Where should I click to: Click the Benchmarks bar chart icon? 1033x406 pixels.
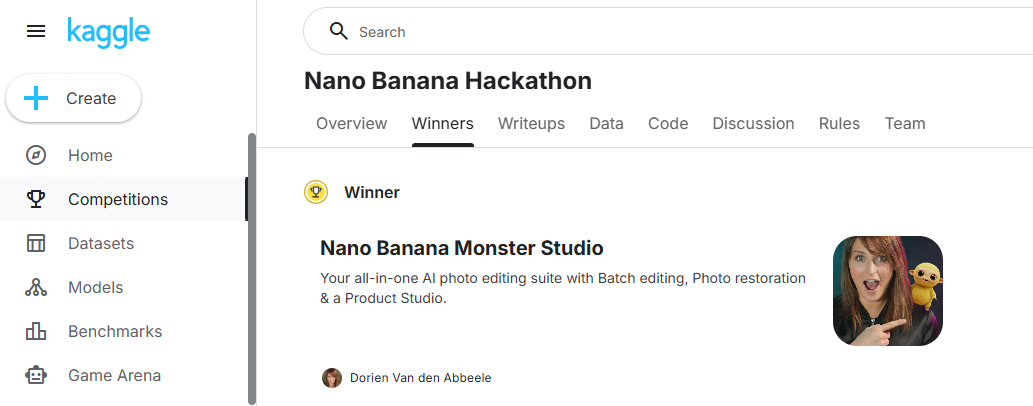36,332
